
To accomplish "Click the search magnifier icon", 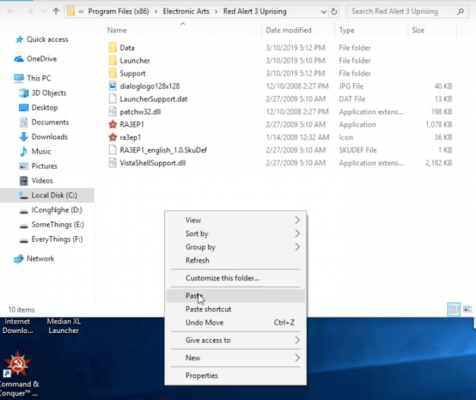I will point(460,12).
